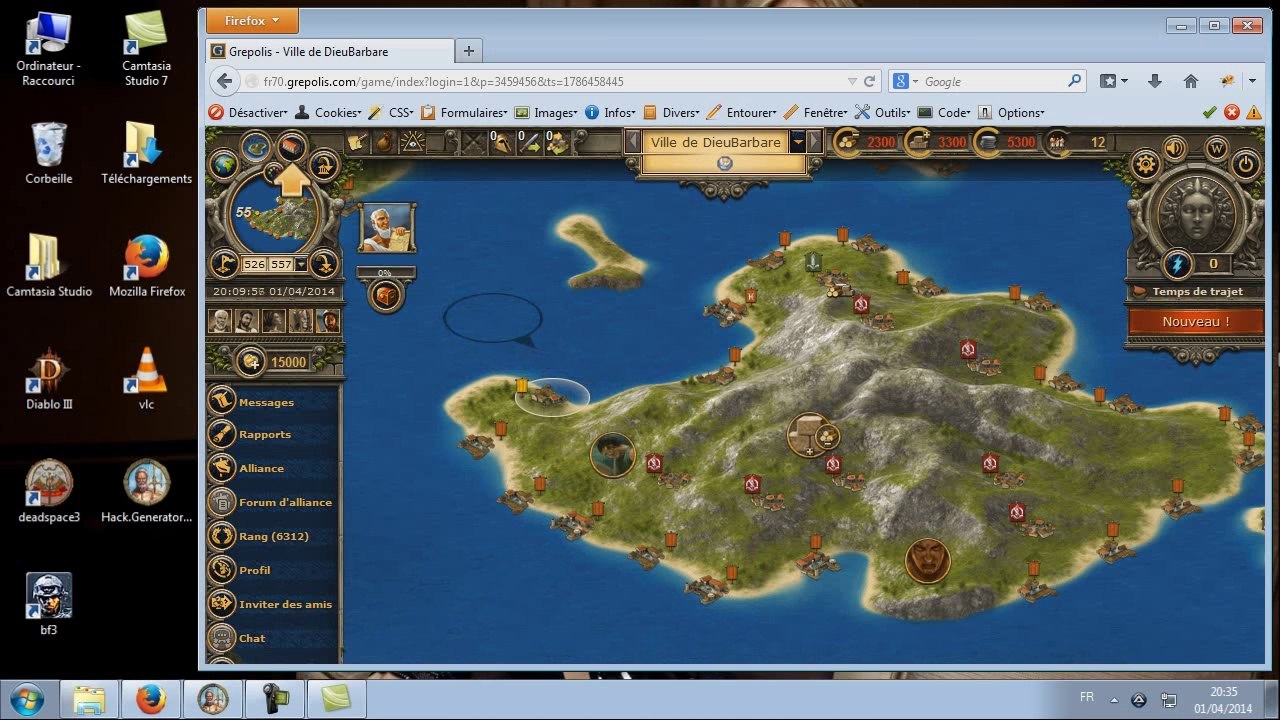Expand the Temps de trajet panel
This screenshot has width=1280, height=720.
[1196, 291]
